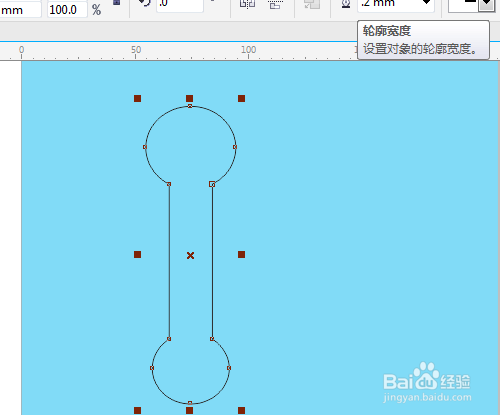This screenshot has height=415, width=500.
Task: Select the right node of the upper circle
Action: pos(235,147)
